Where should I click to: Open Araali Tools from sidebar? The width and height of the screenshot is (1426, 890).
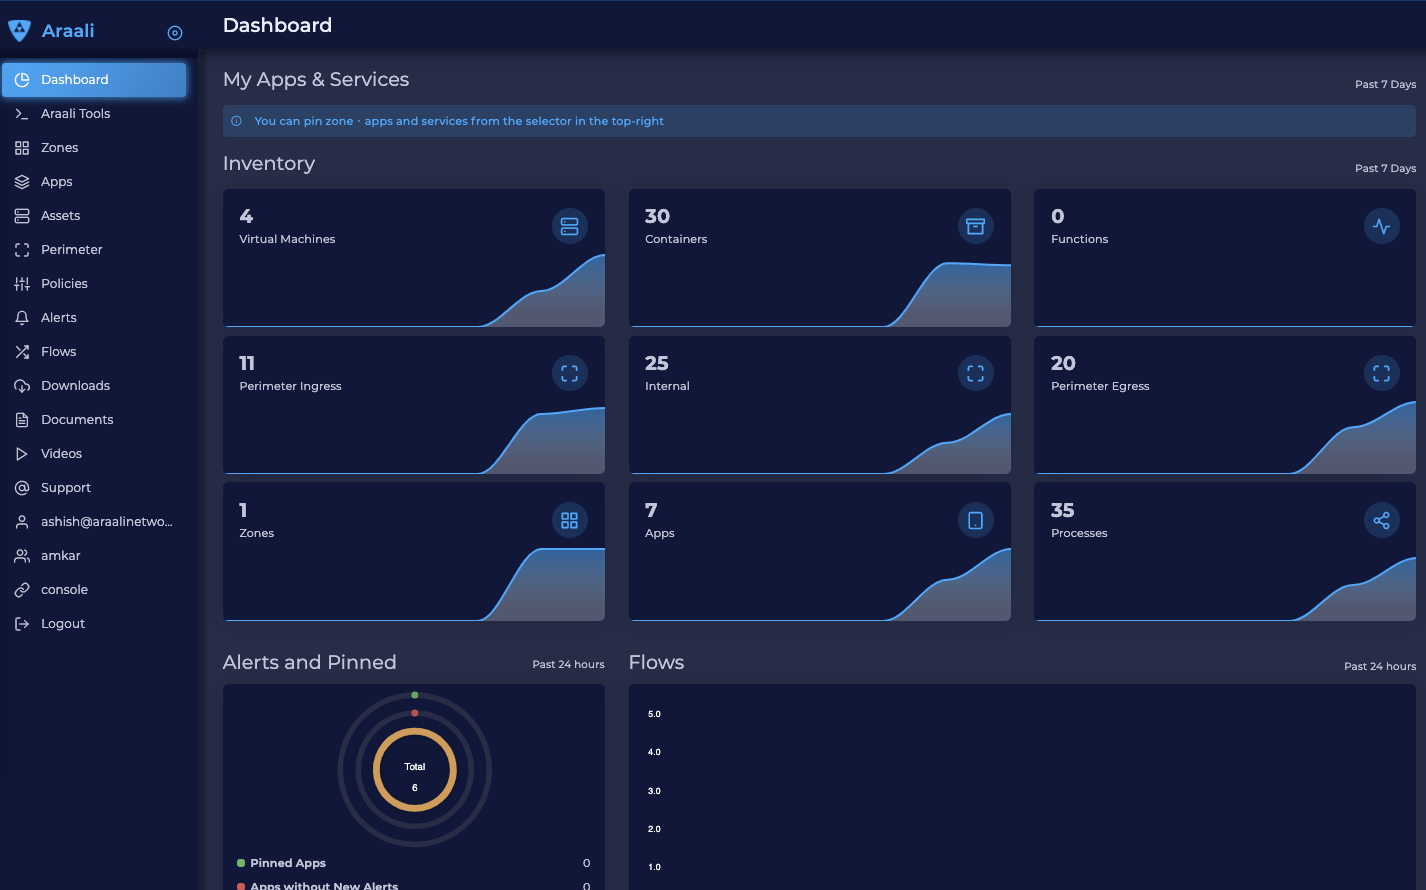tap(94, 114)
